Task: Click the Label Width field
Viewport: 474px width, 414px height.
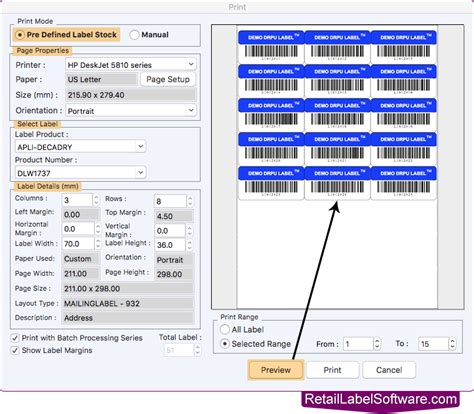Action: click(x=78, y=244)
